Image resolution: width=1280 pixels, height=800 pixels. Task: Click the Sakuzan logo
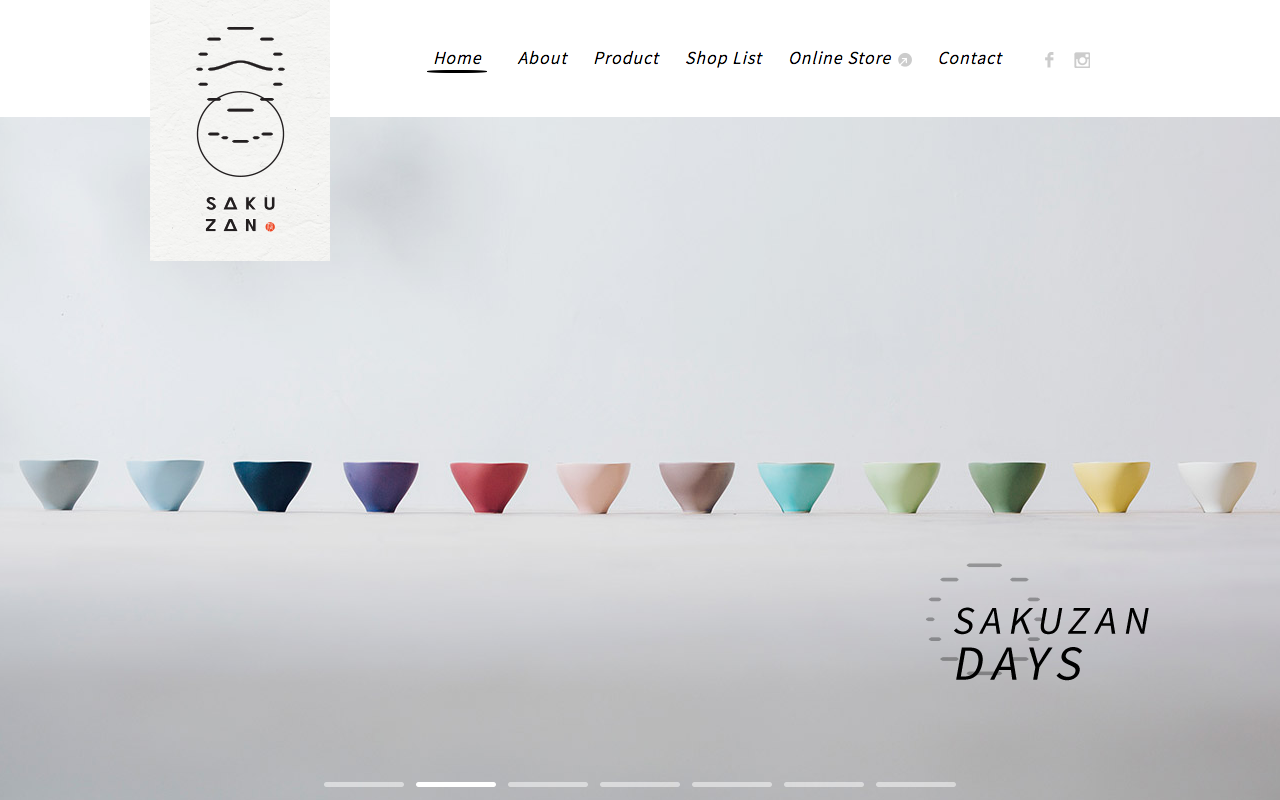(x=240, y=130)
